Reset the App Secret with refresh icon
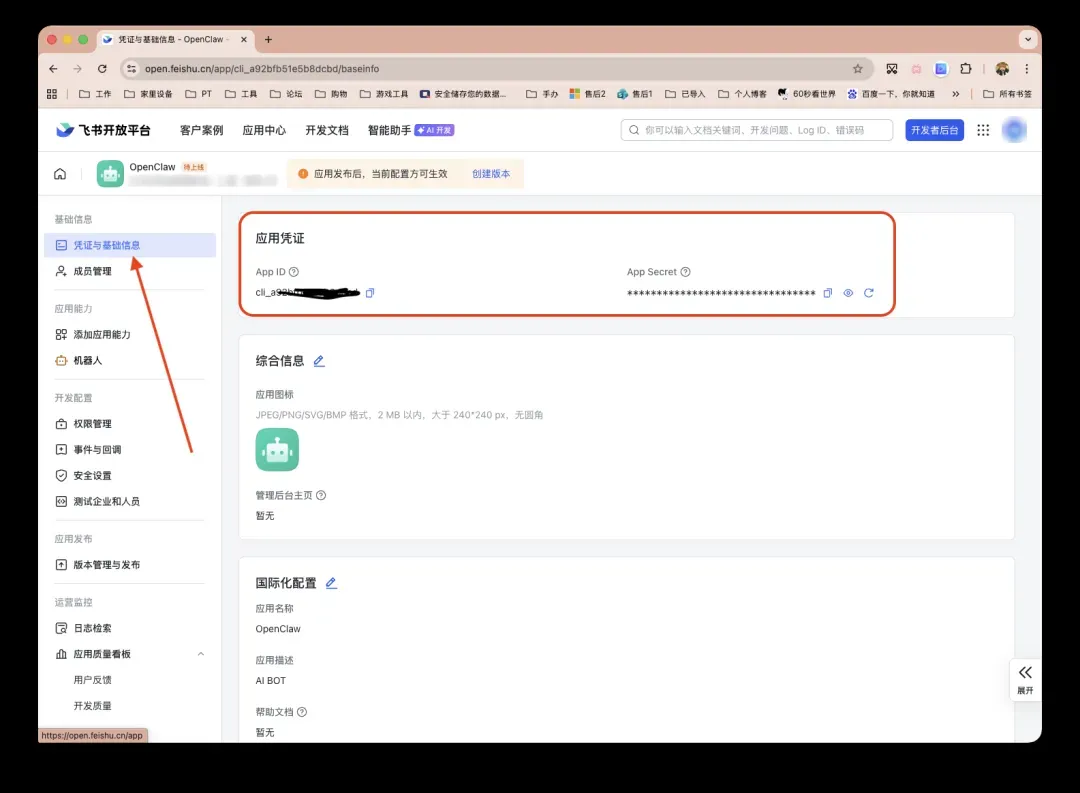 [869, 293]
